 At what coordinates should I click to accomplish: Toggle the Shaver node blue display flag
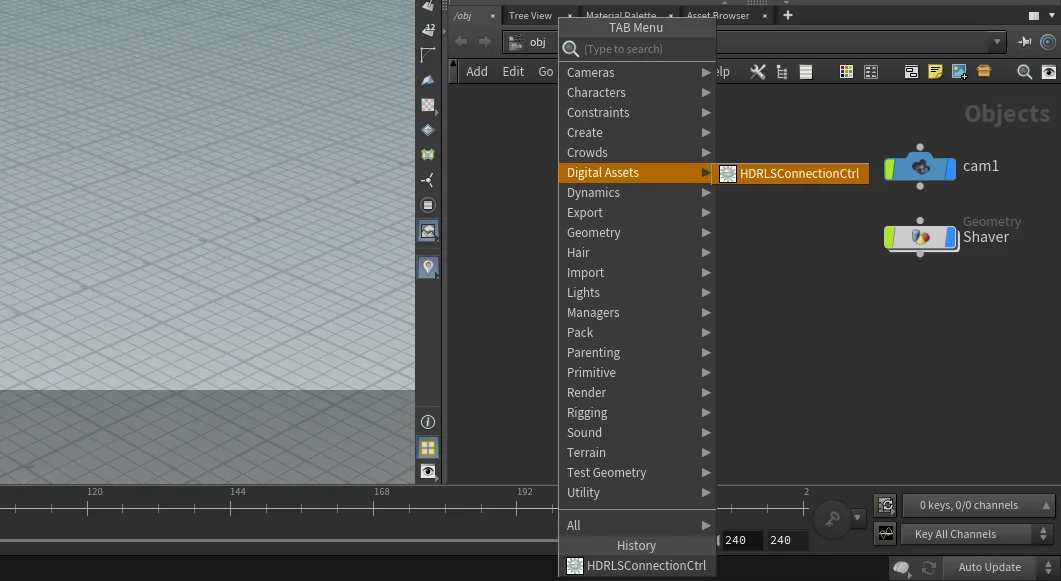[x=951, y=237]
